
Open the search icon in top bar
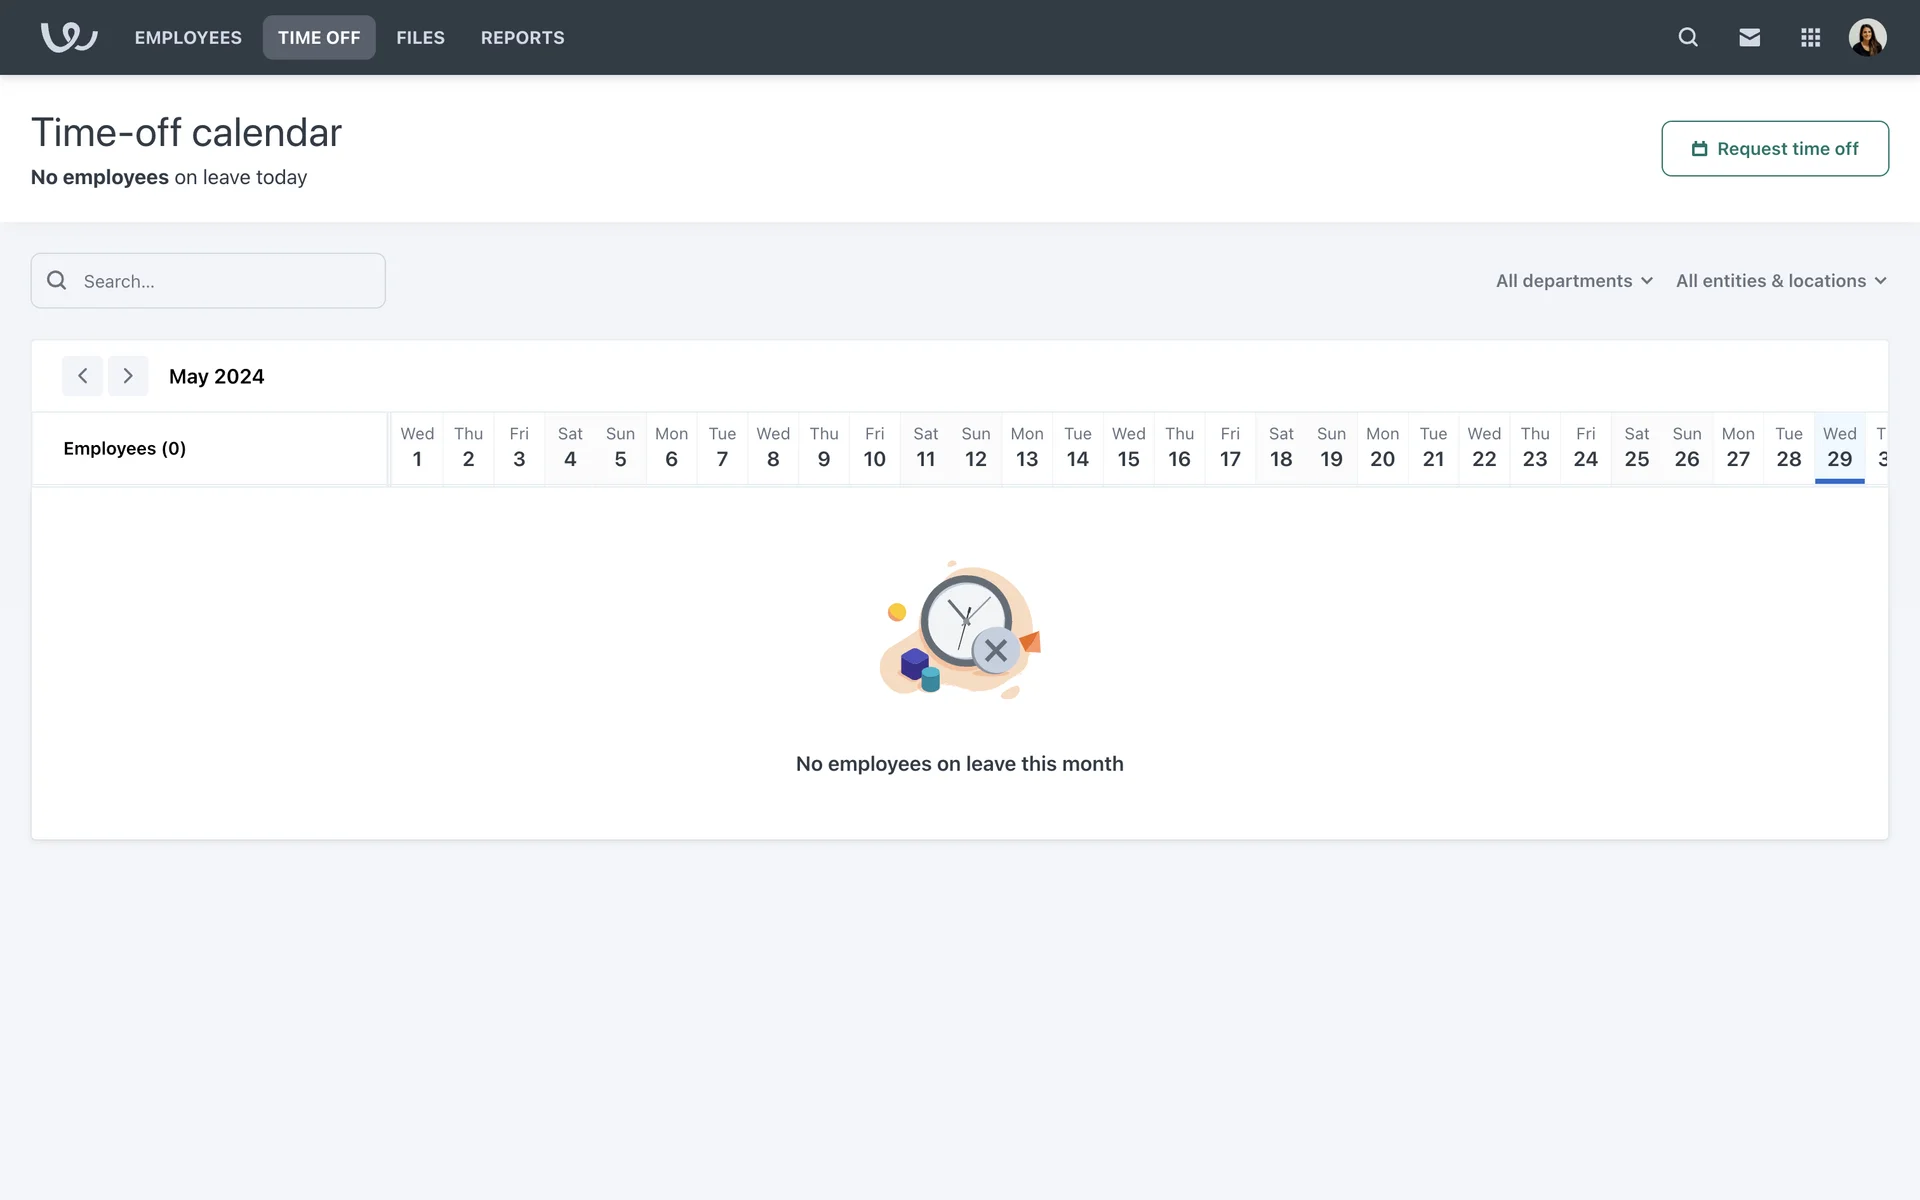click(1688, 37)
